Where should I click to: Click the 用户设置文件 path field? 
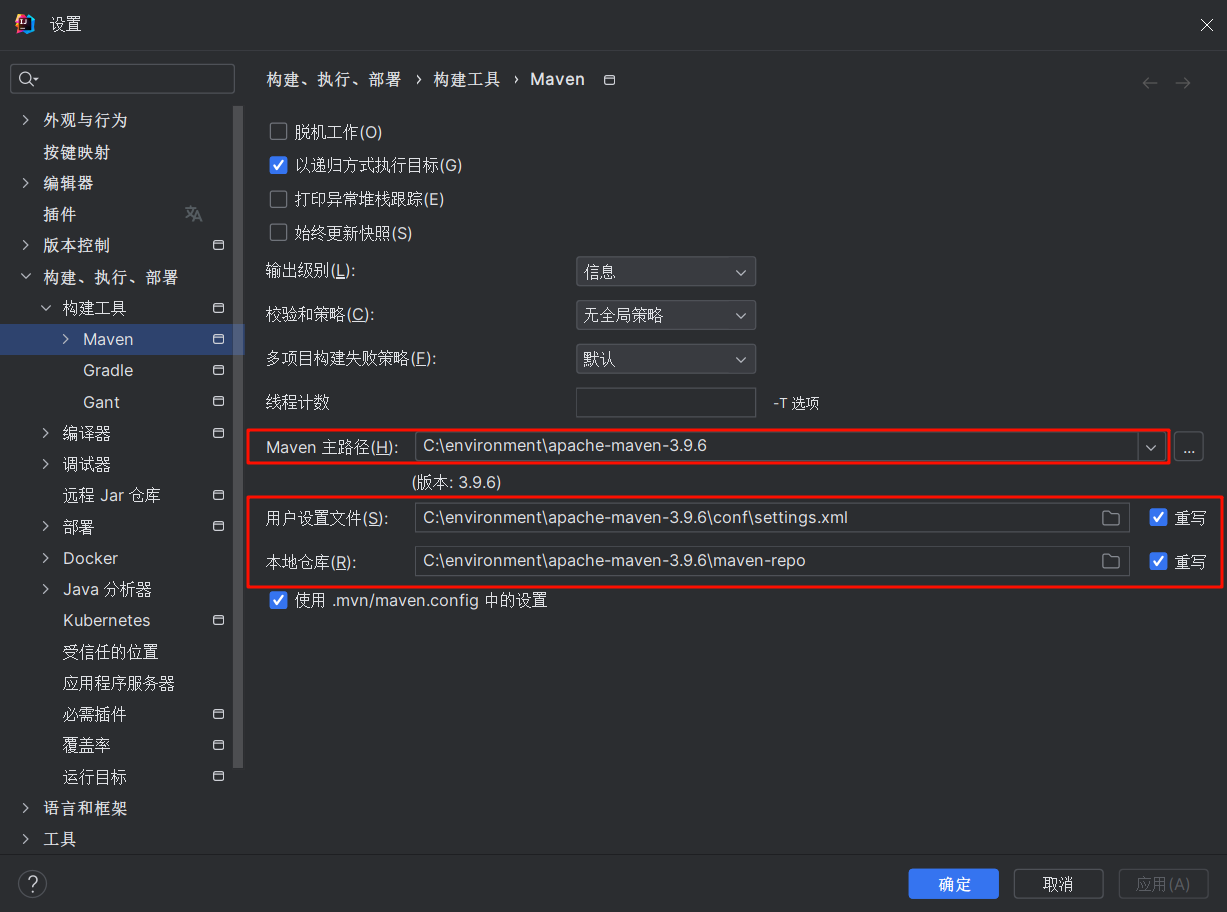tap(772, 518)
